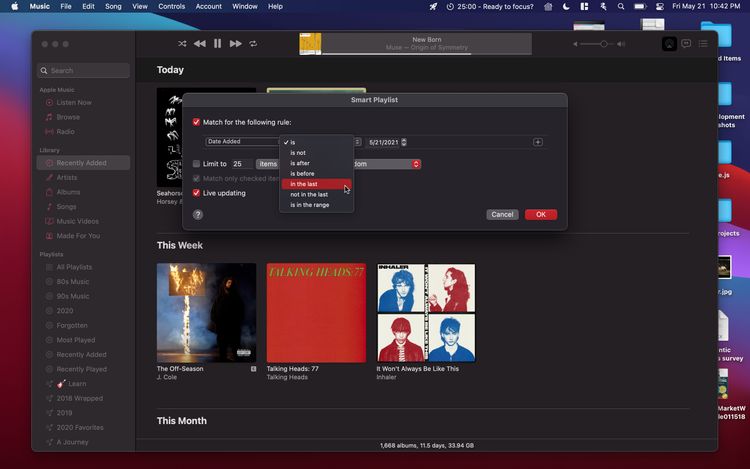Pause the current song
The image size is (750, 469).
click(x=218, y=44)
